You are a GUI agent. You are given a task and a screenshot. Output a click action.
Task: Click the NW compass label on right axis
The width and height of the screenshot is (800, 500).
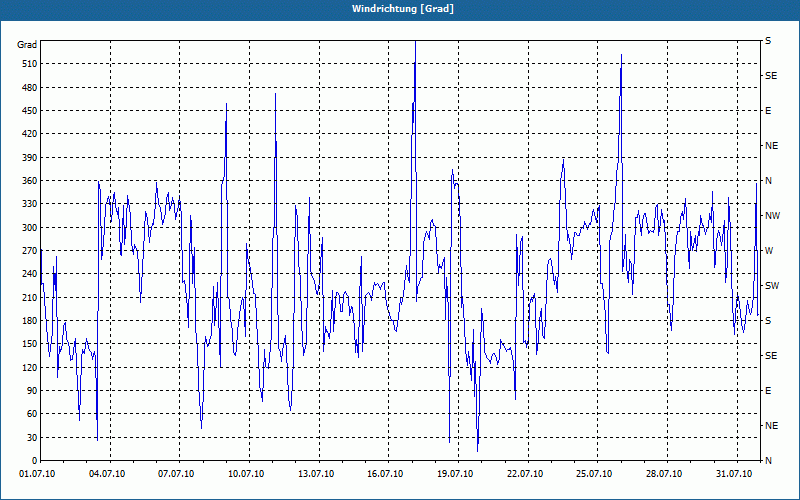(x=772, y=216)
